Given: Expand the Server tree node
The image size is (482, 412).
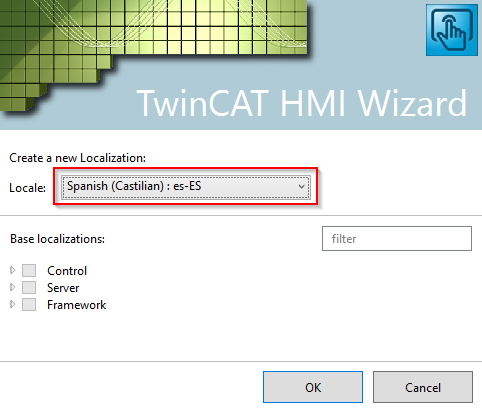Looking at the screenshot, I should click(13, 287).
